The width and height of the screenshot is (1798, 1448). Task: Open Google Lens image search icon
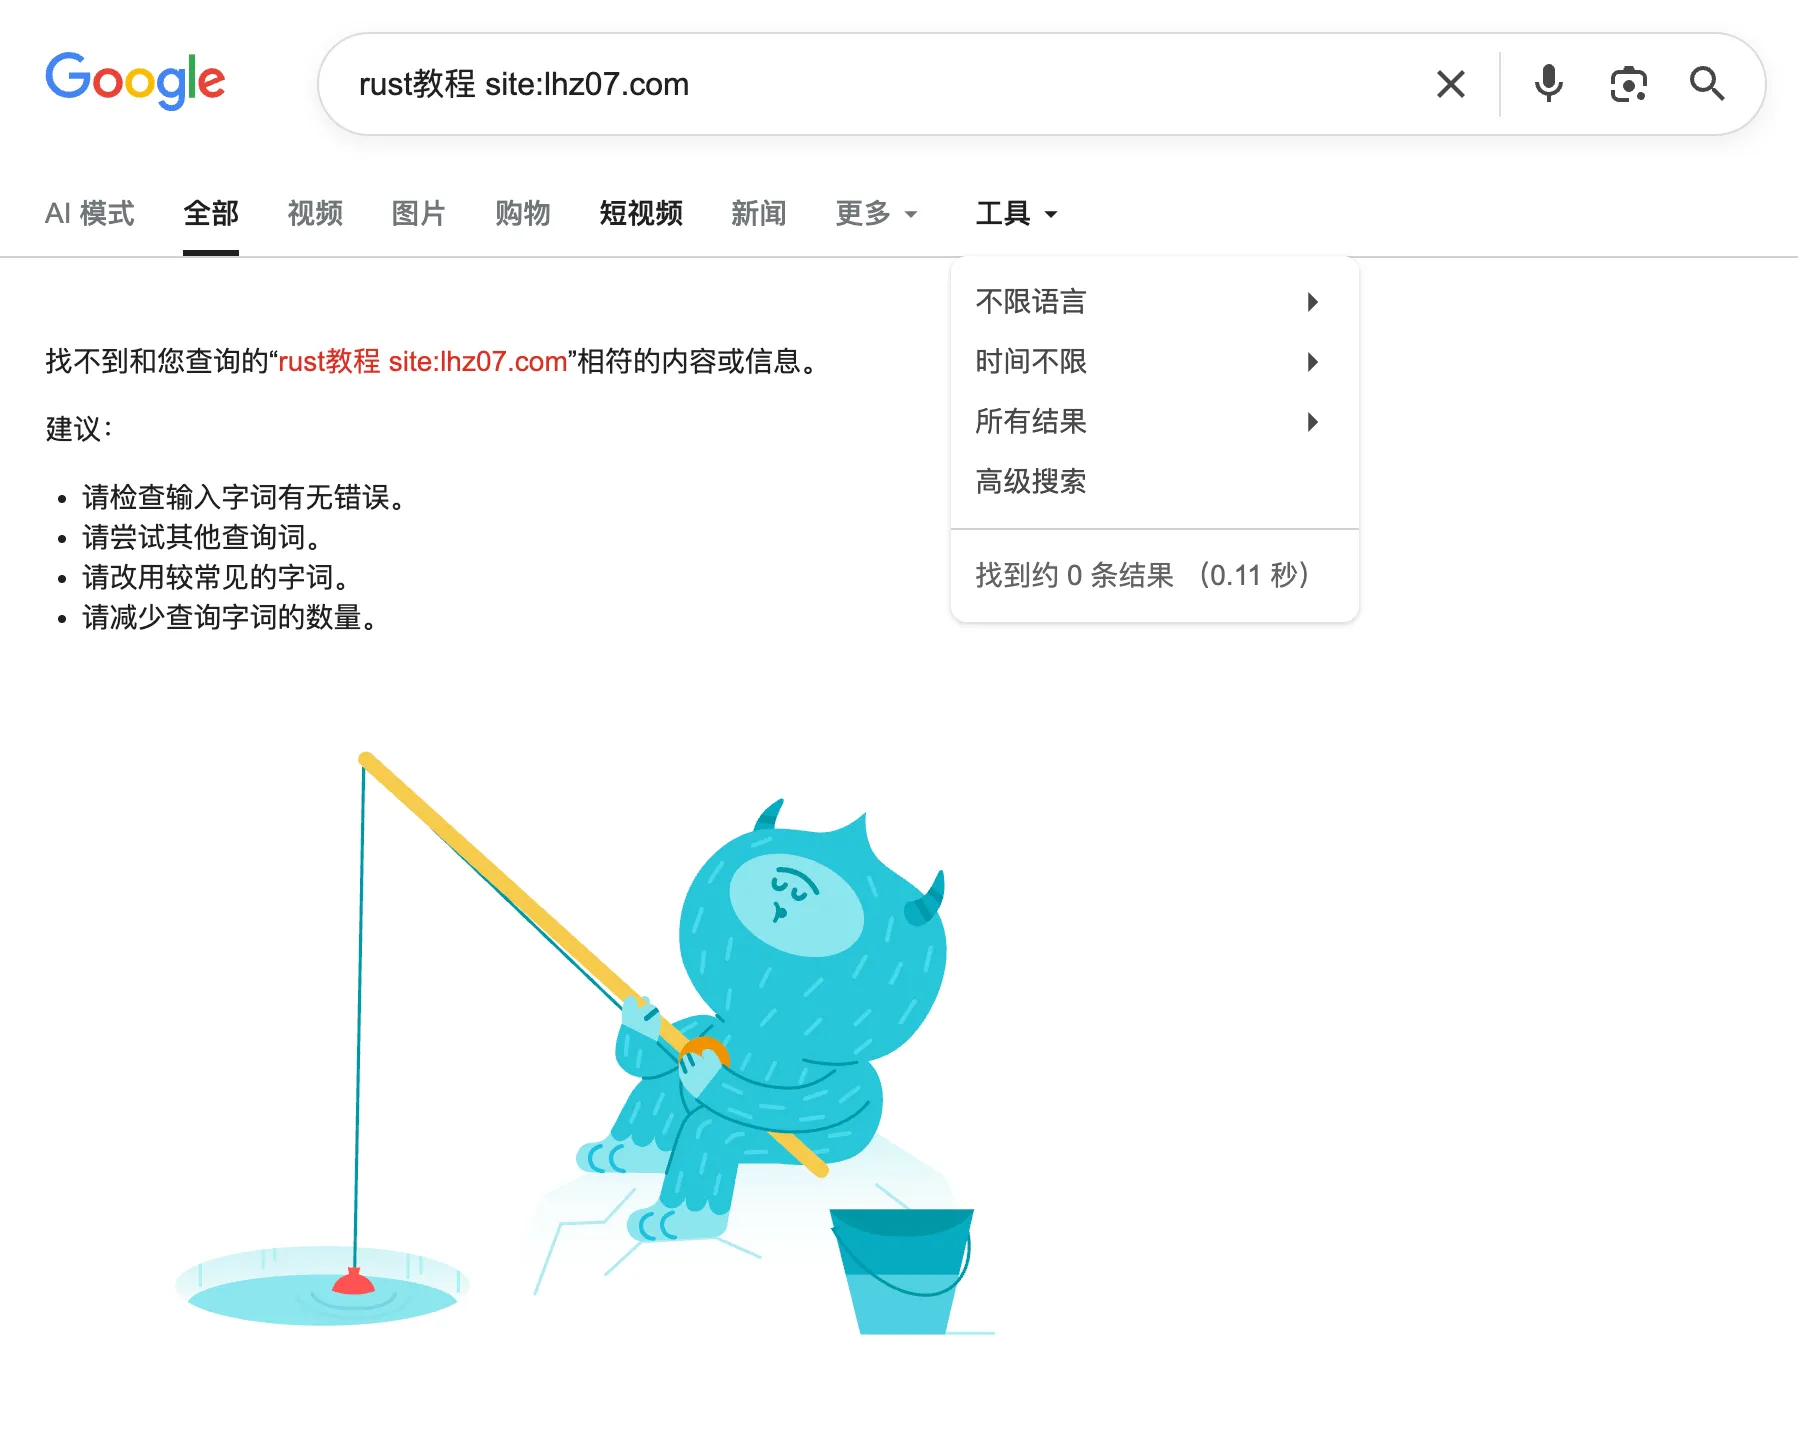pos(1628,84)
